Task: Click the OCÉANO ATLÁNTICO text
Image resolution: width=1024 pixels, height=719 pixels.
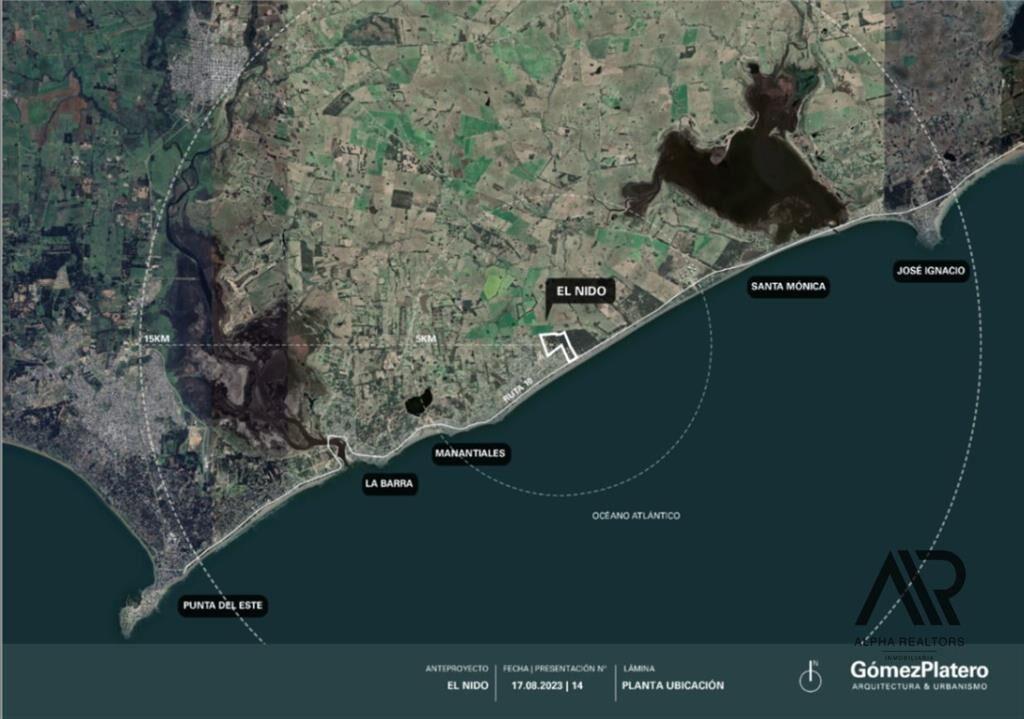Action: (636, 516)
